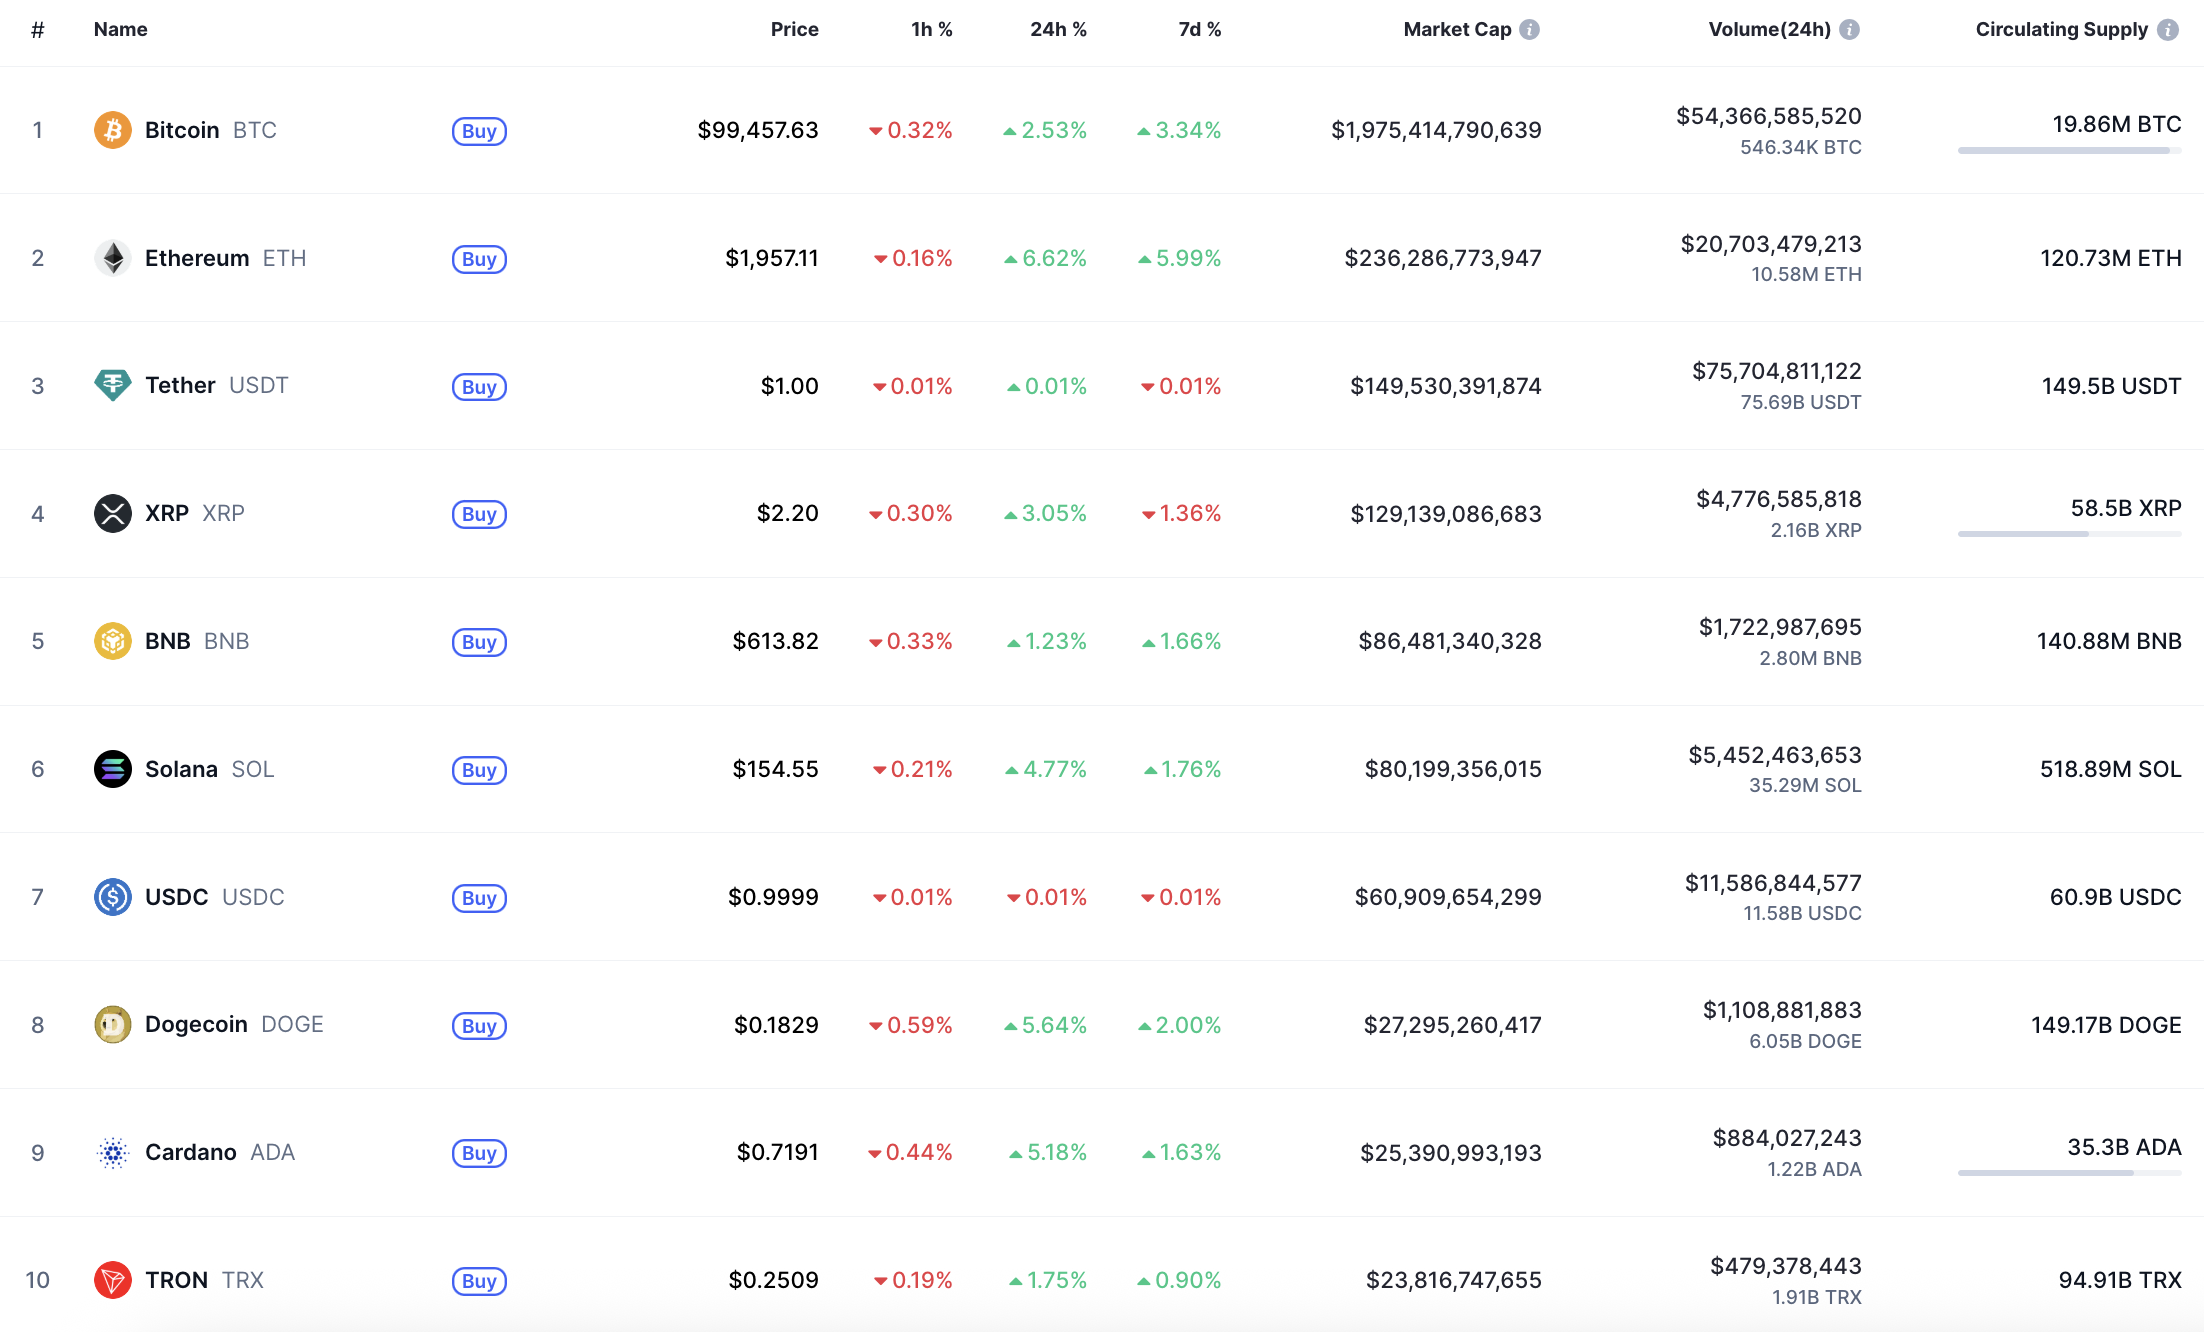
Task: Click the Bitcoin circulating supply progress bar
Action: tap(2068, 151)
